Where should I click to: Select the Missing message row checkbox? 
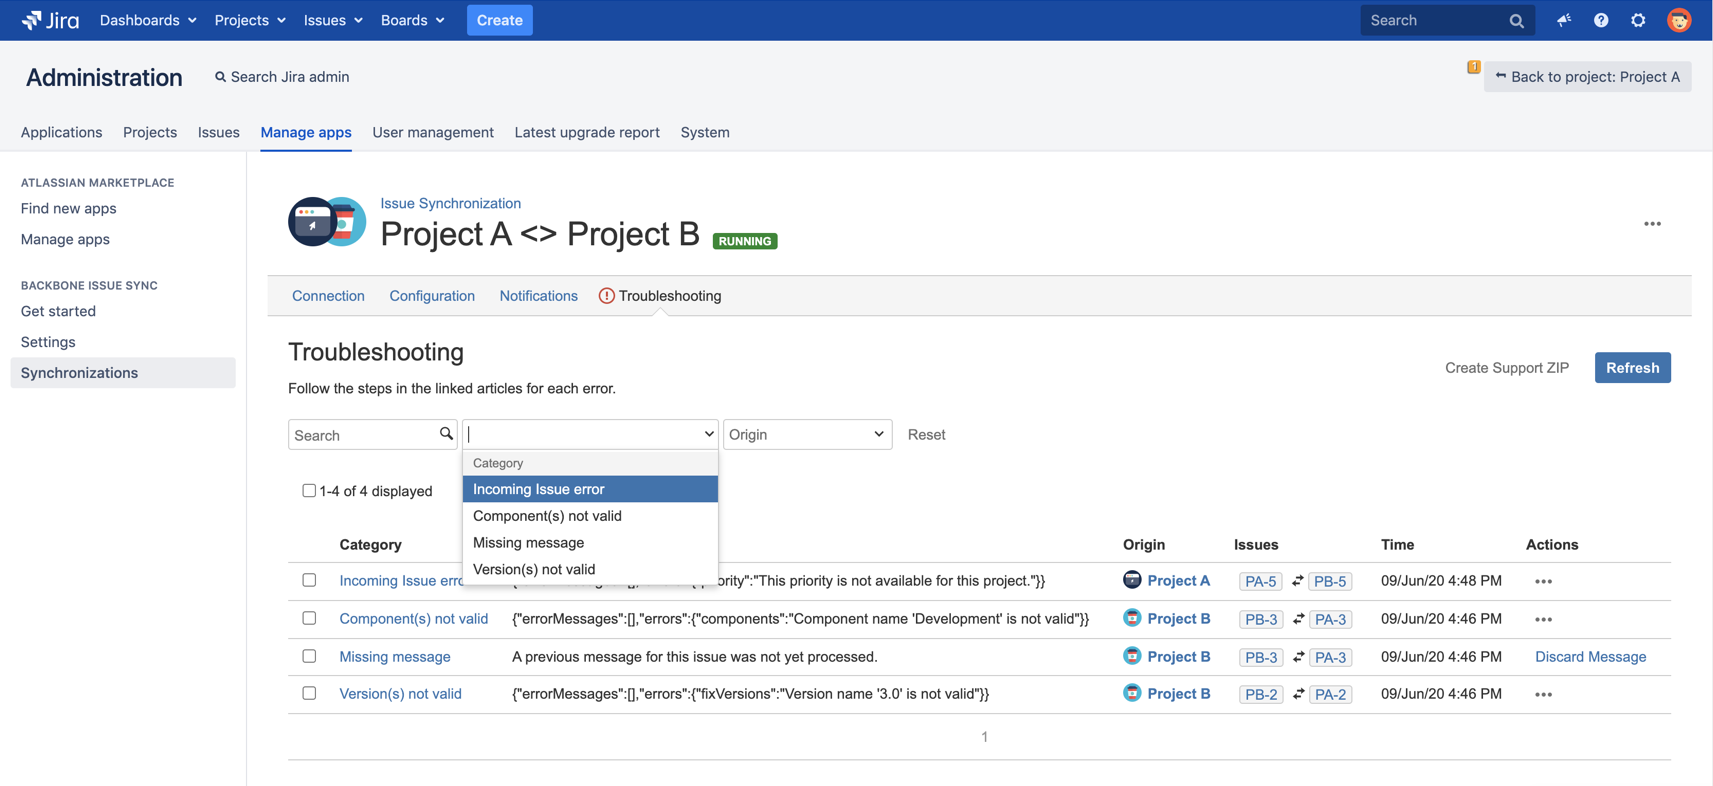(x=309, y=656)
